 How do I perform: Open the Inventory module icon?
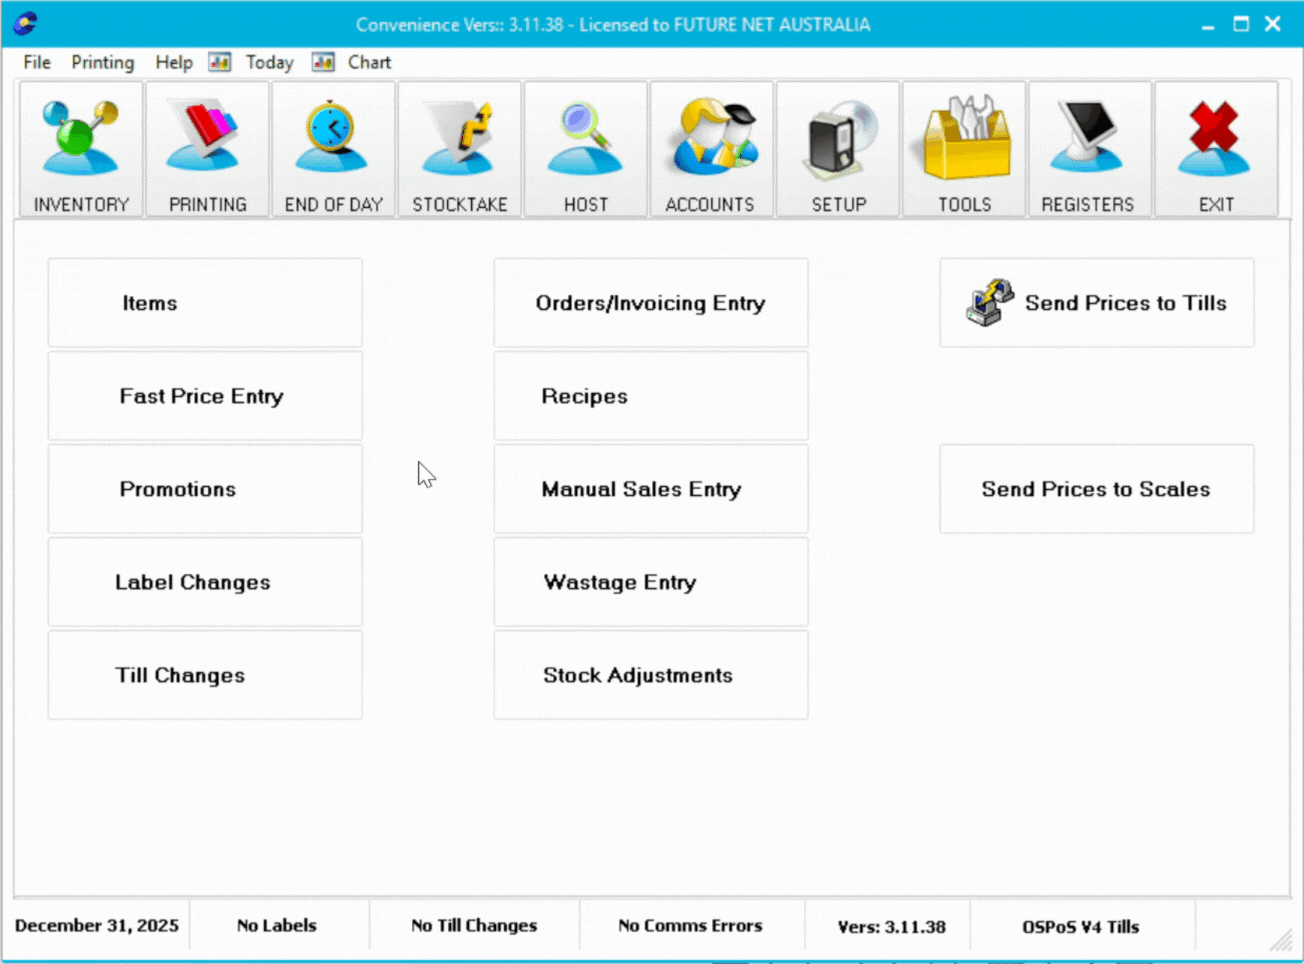pos(80,148)
